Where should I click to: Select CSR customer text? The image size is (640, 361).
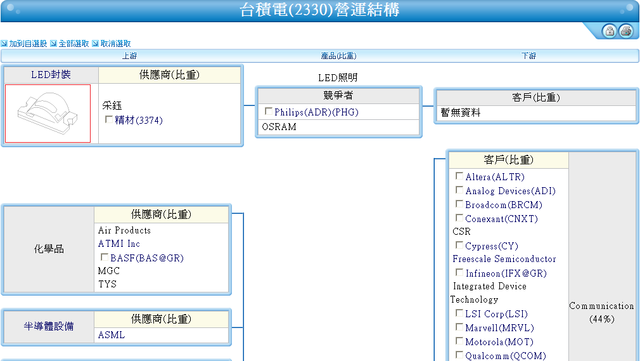[x=462, y=232]
